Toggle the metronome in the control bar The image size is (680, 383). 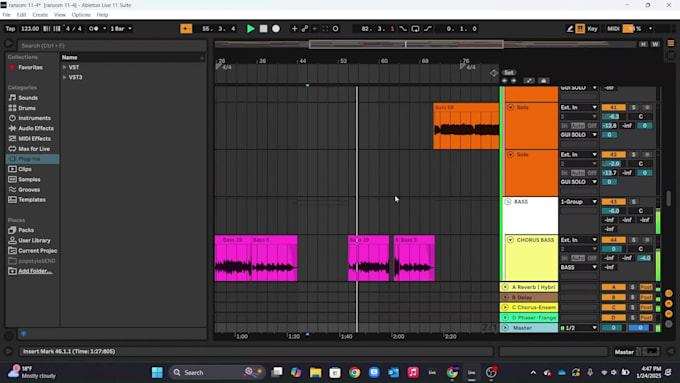94,29
